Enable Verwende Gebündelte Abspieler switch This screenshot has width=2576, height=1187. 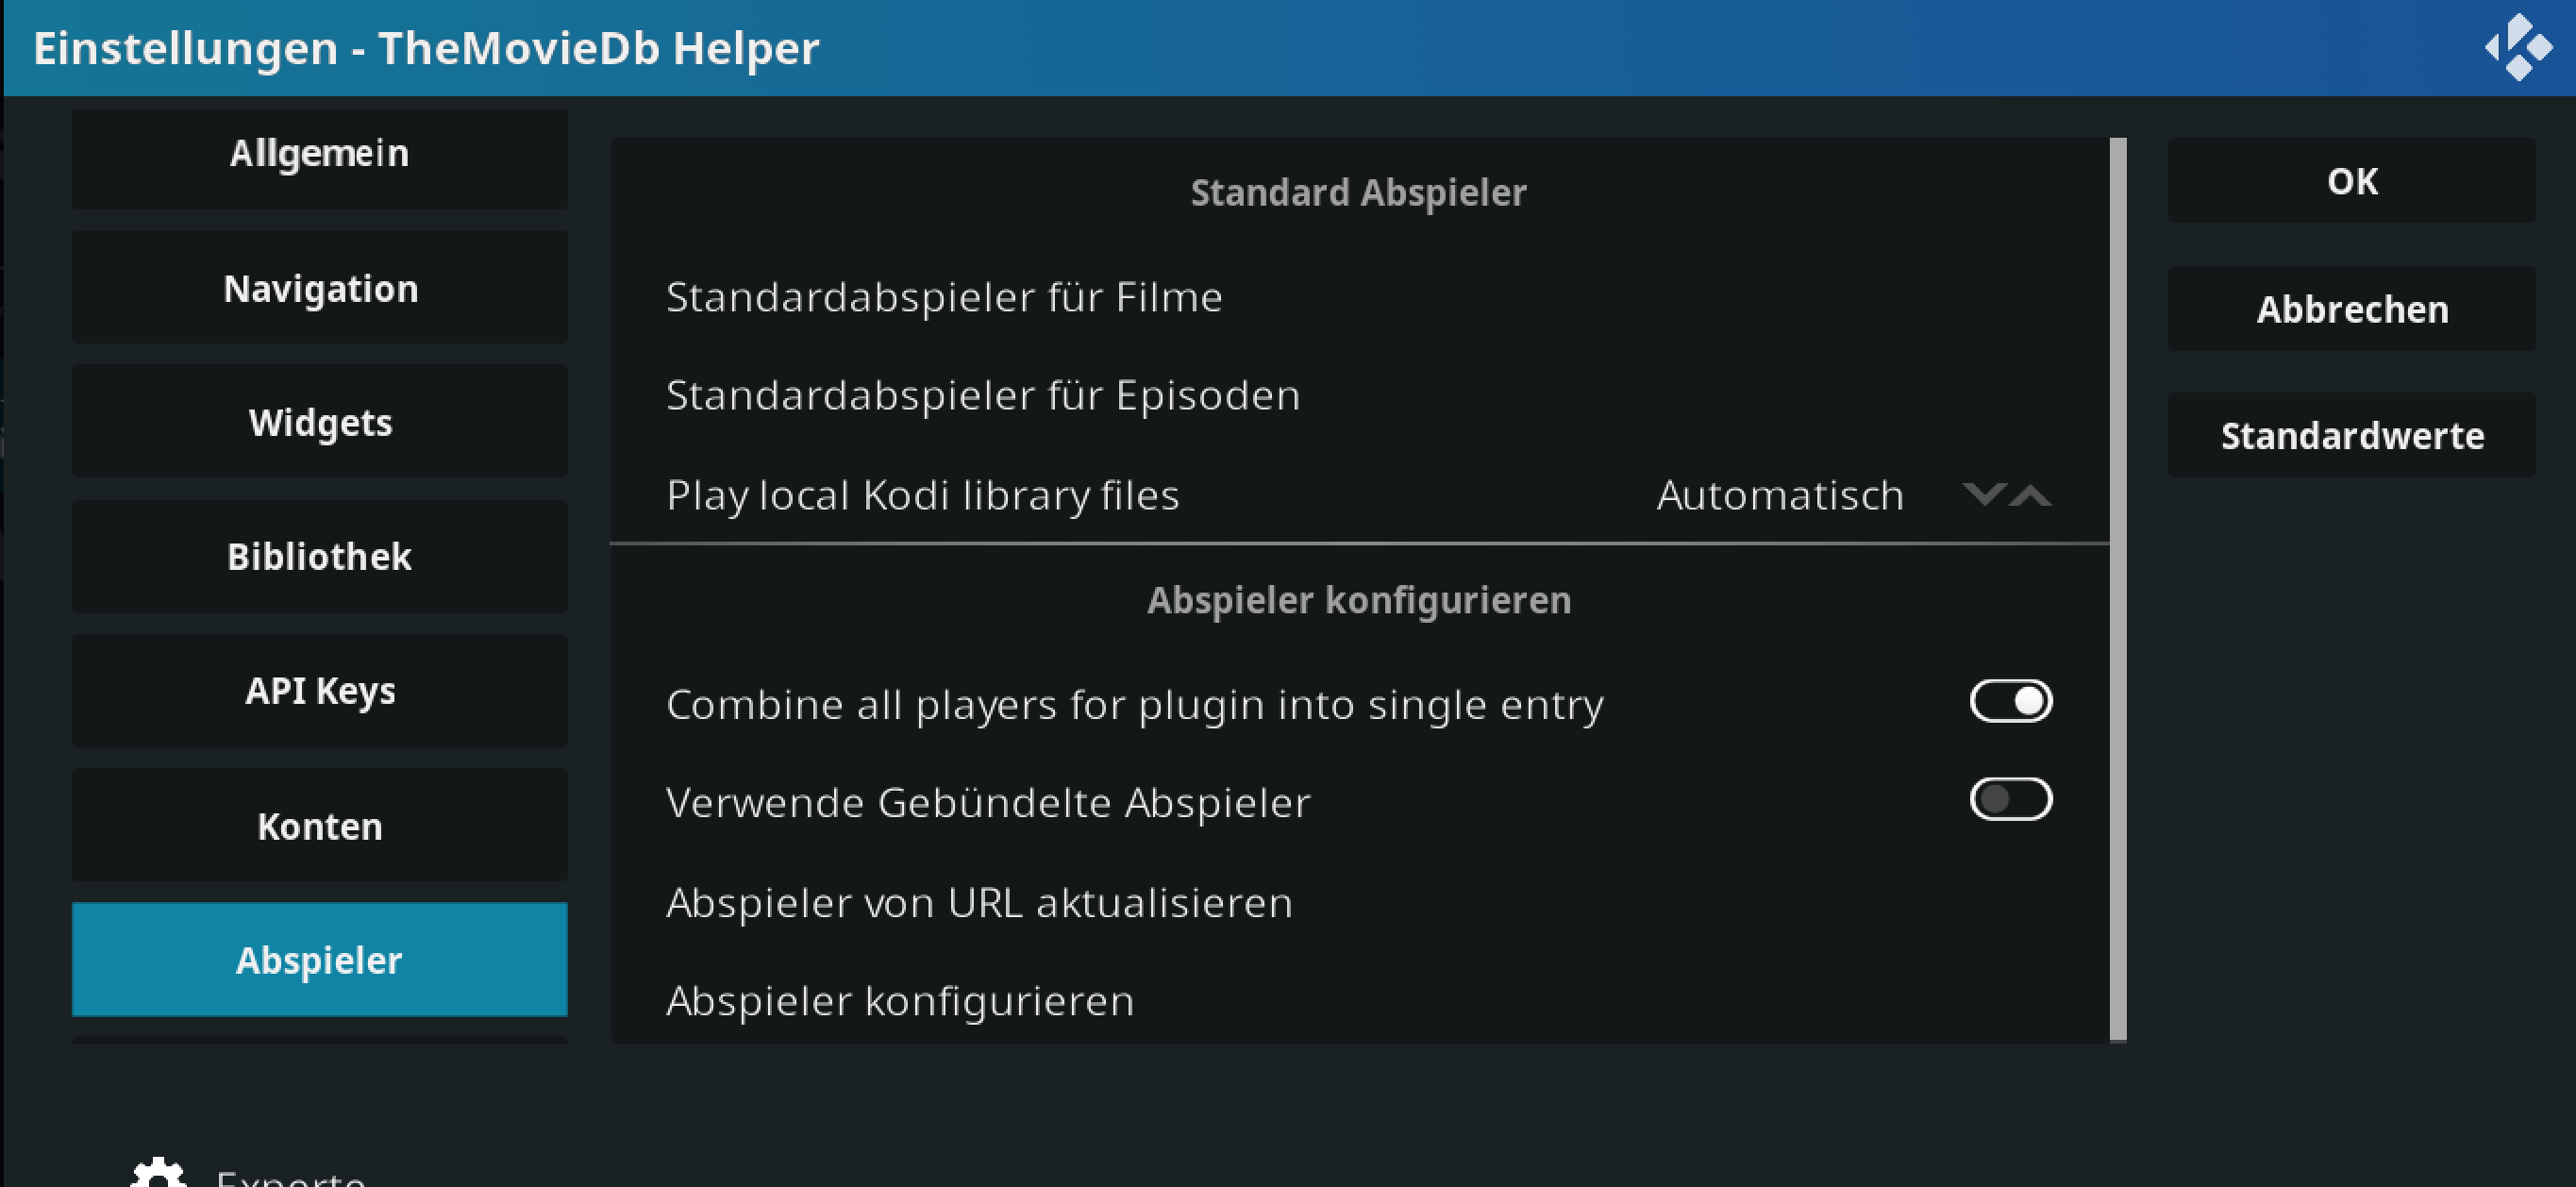pyautogui.click(x=2011, y=799)
